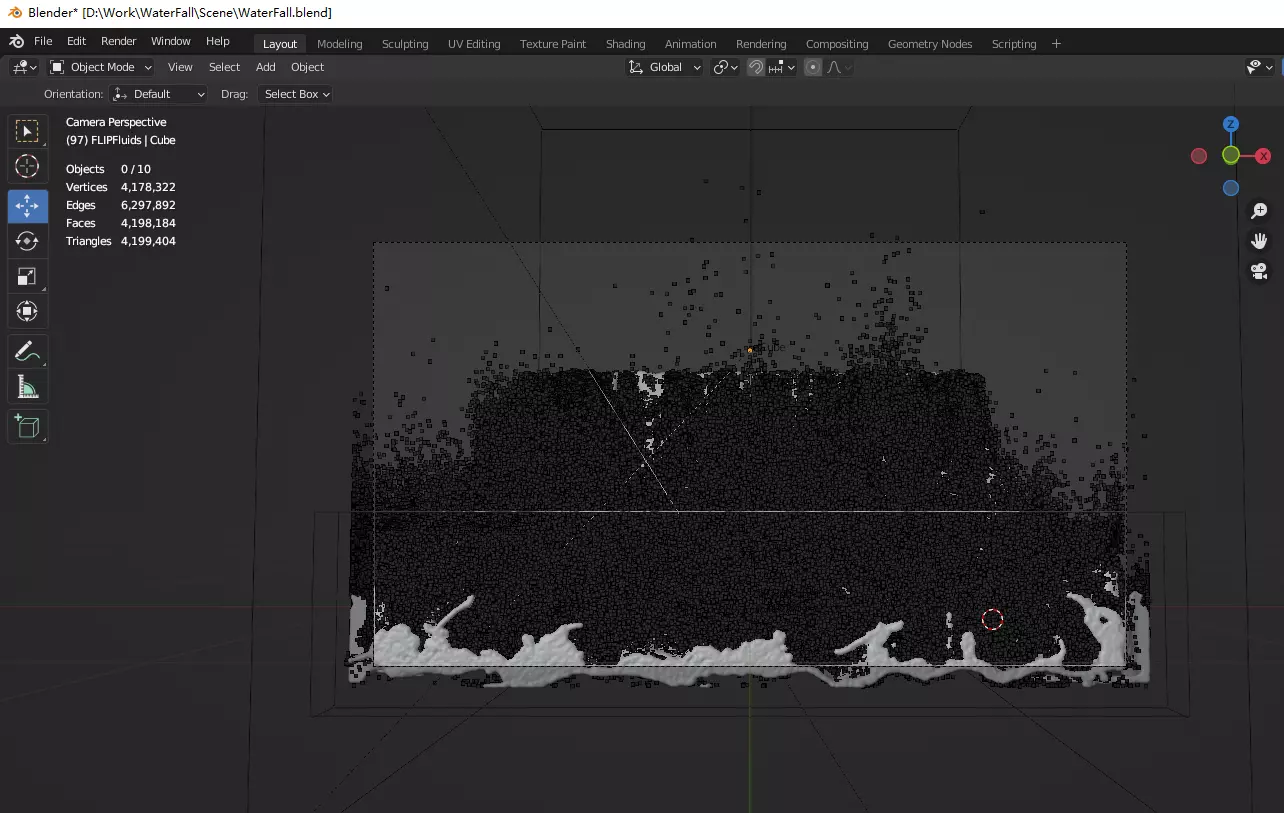This screenshot has height=813, width=1284.
Task: Add a new workspace with plus button
Action: click(x=1056, y=44)
